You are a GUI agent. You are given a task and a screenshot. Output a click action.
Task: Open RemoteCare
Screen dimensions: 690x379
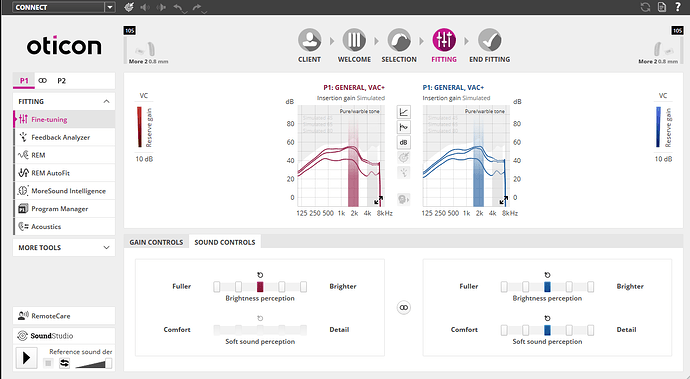64,316
